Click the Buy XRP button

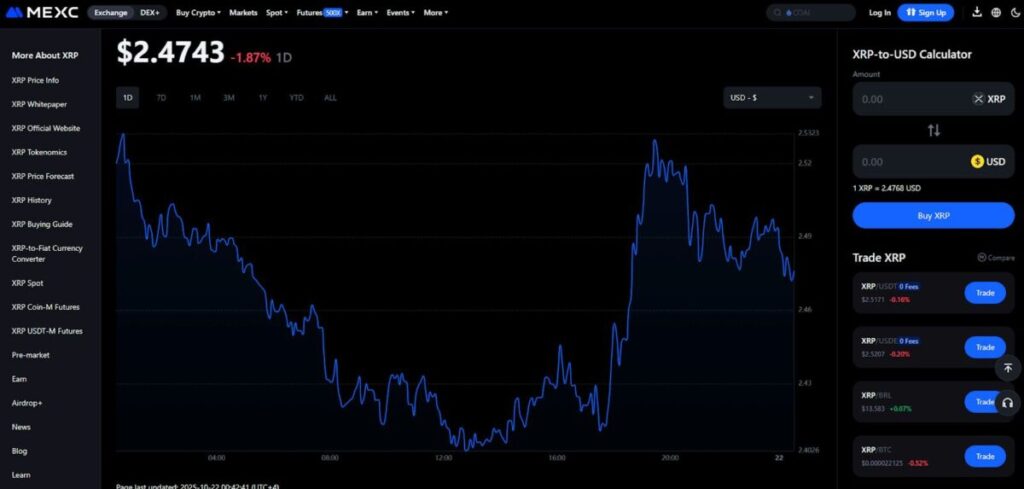click(x=933, y=215)
